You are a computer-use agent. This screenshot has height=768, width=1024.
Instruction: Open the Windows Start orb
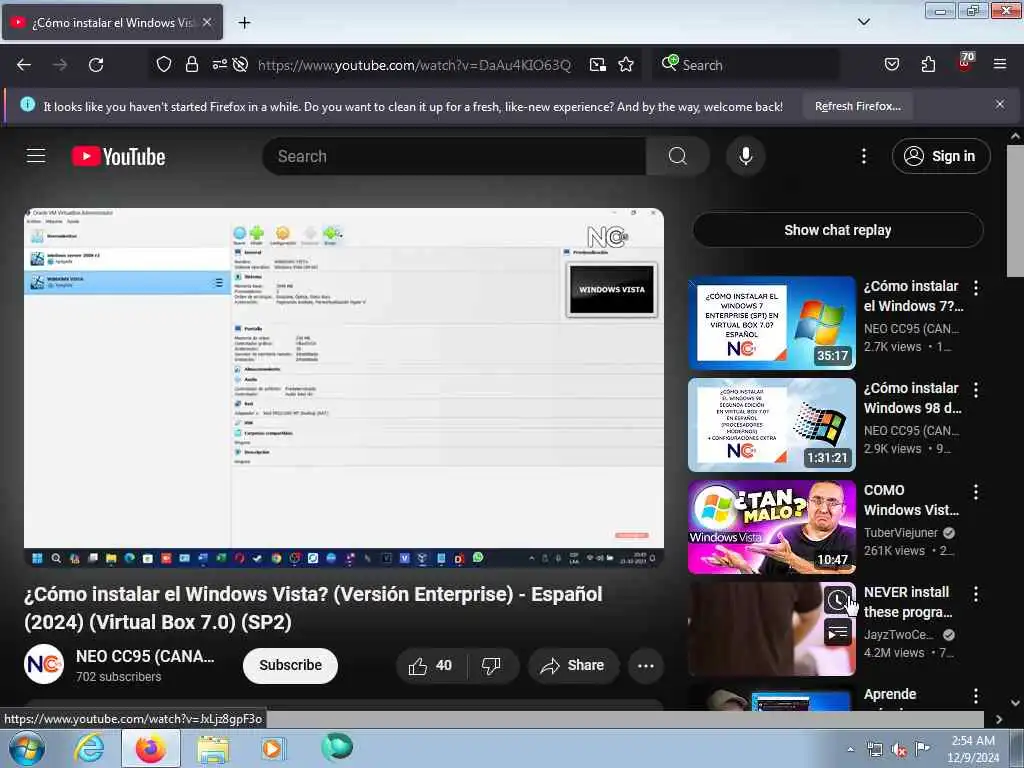coord(27,748)
